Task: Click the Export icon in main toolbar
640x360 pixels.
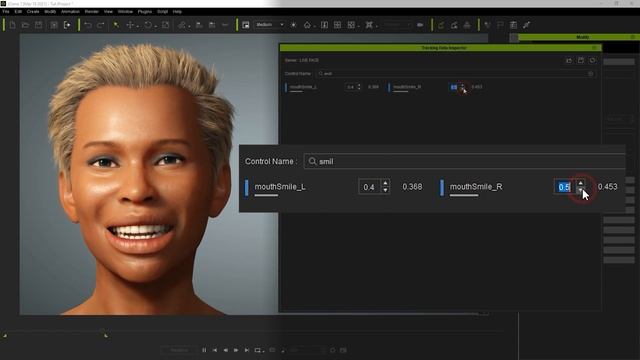Action: point(67,25)
